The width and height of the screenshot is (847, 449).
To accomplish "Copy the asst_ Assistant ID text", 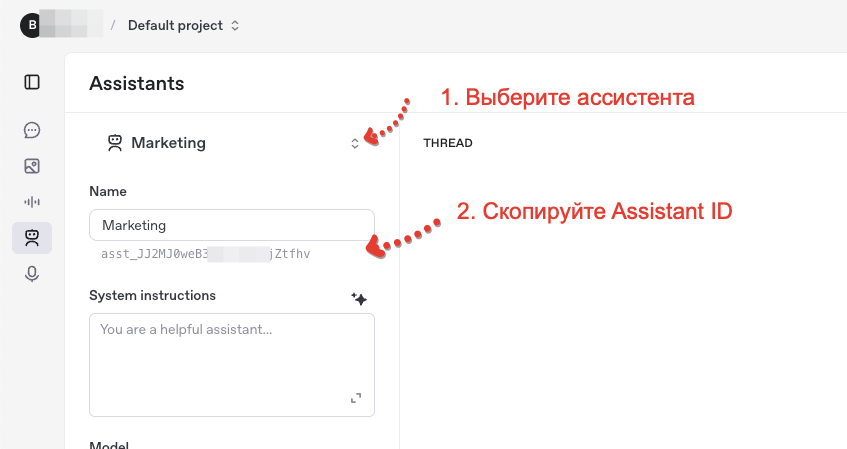I will tap(206, 254).
